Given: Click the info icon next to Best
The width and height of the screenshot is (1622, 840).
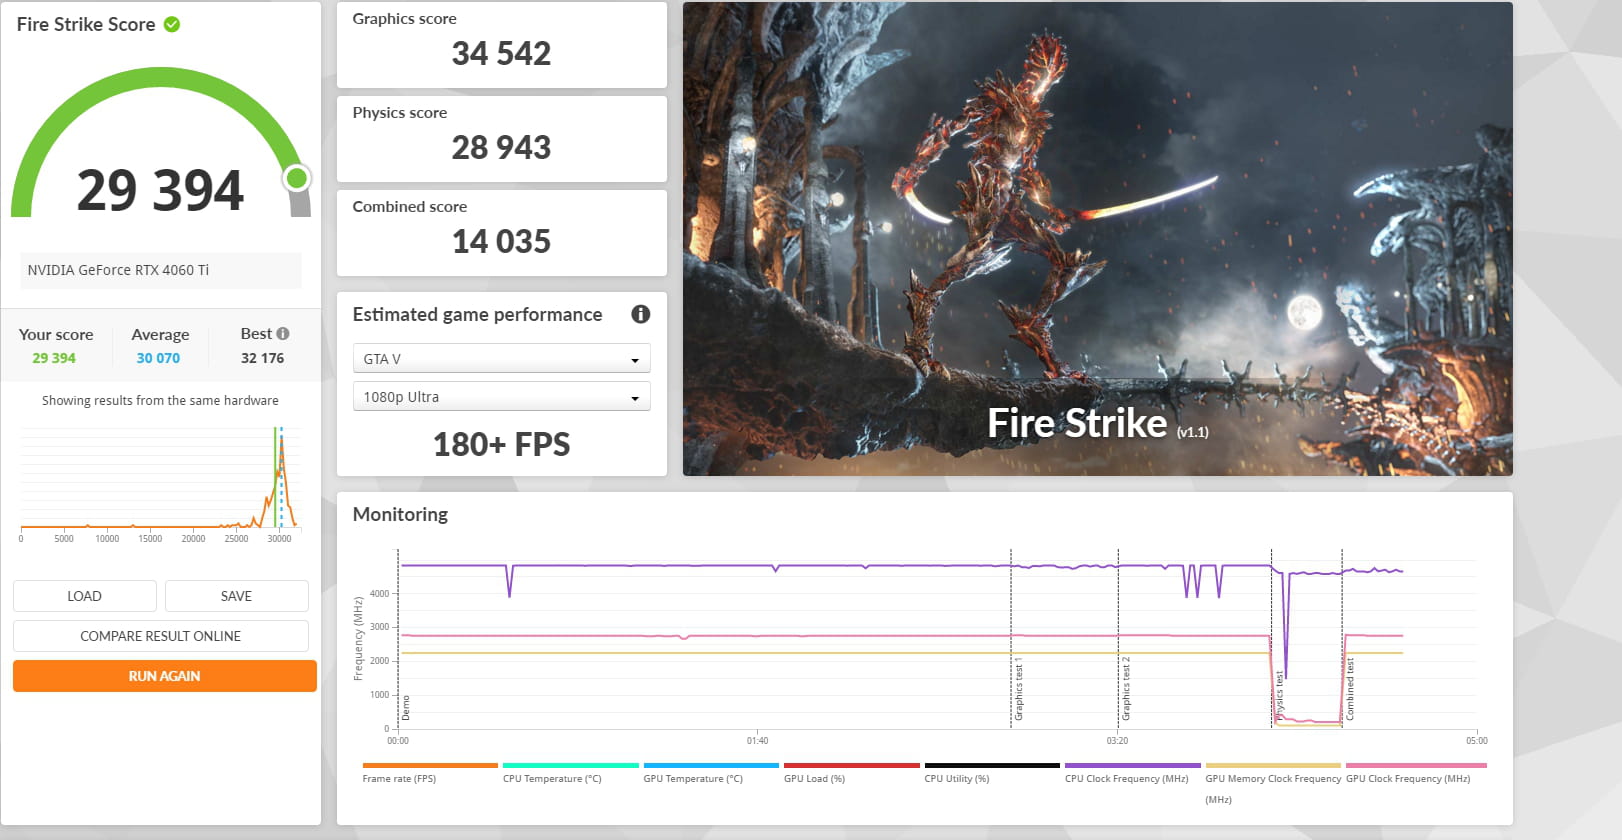Looking at the screenshot, I should click(283, 334).
